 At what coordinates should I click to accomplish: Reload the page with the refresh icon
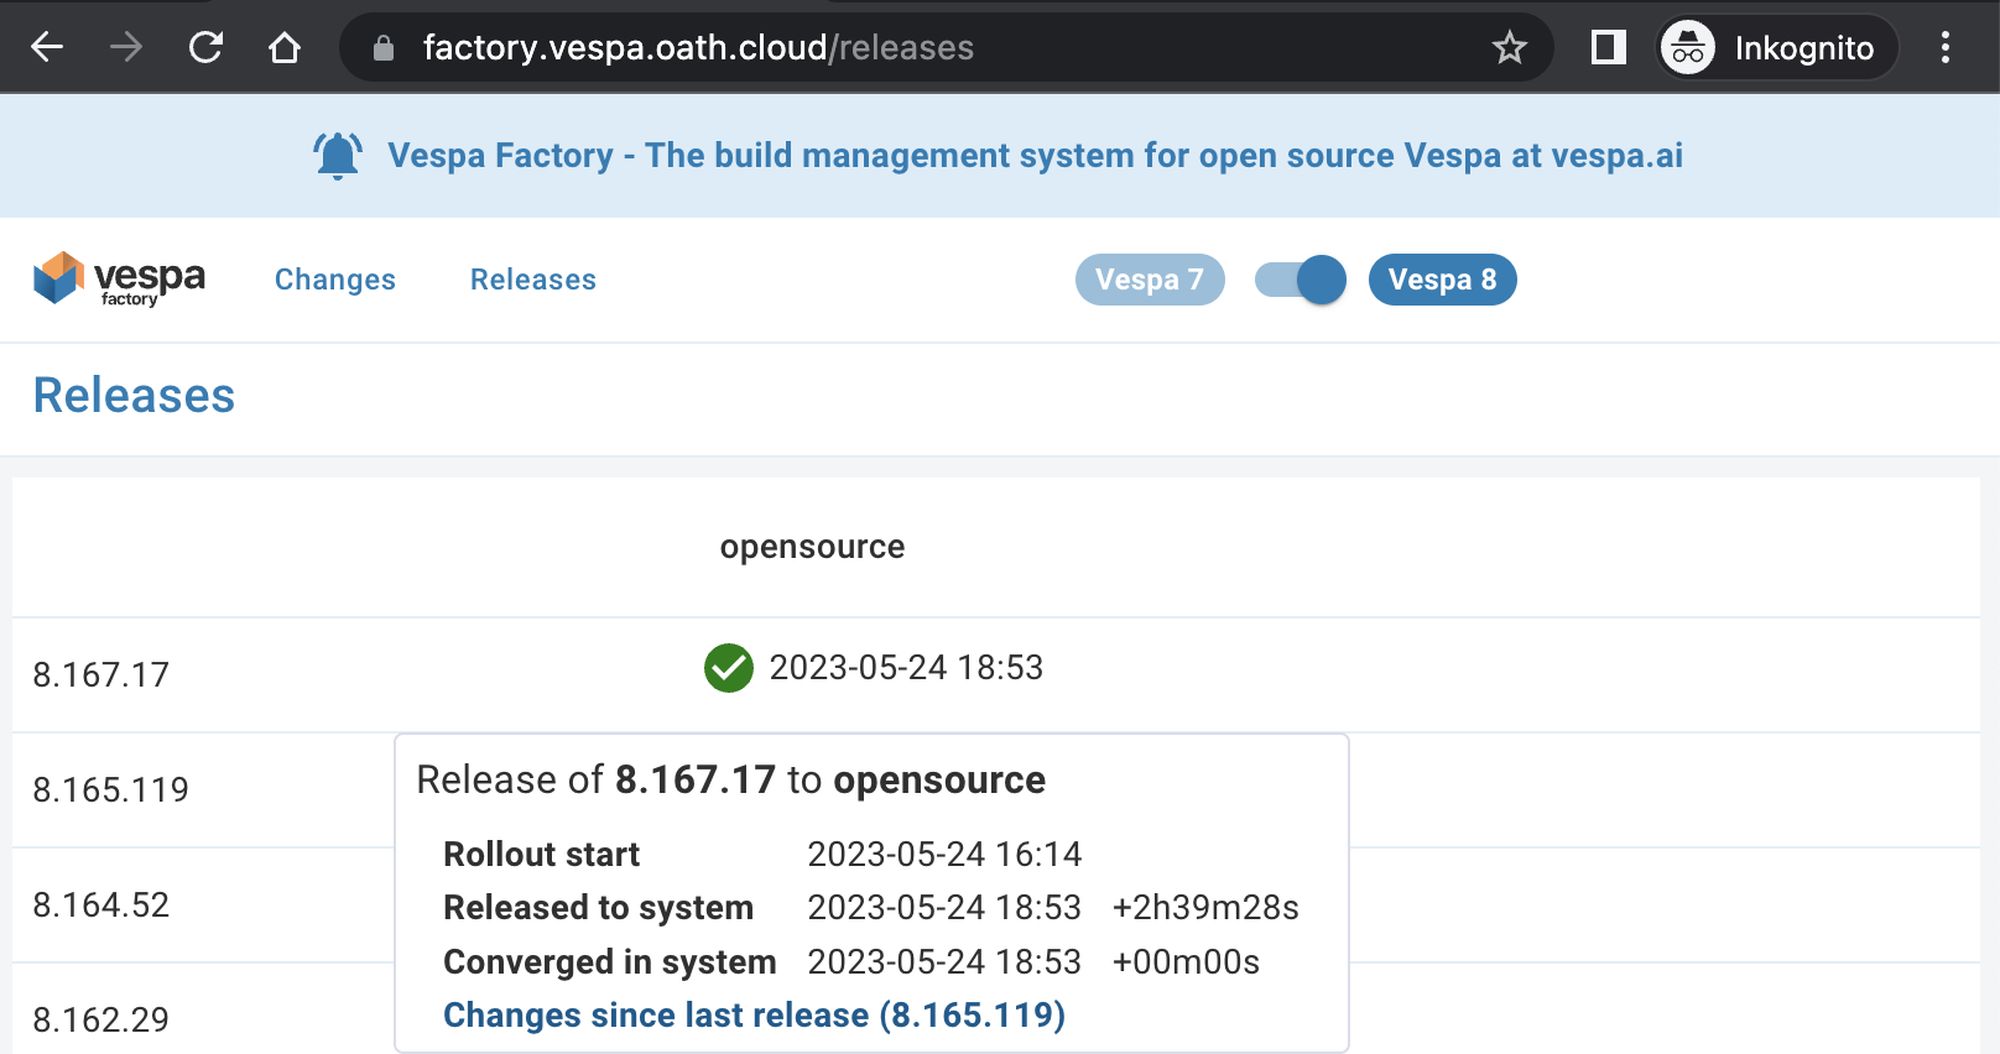point(206,47)
